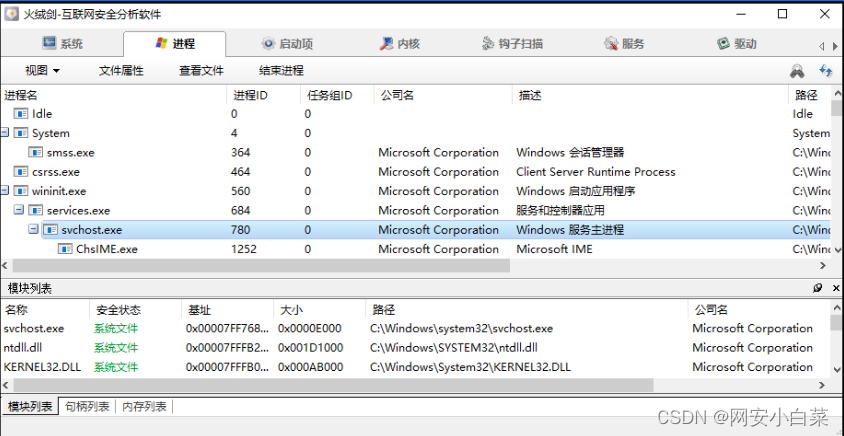844x436 pixels.
Task: Click the services.exe process icon
Action: (36, 210)
